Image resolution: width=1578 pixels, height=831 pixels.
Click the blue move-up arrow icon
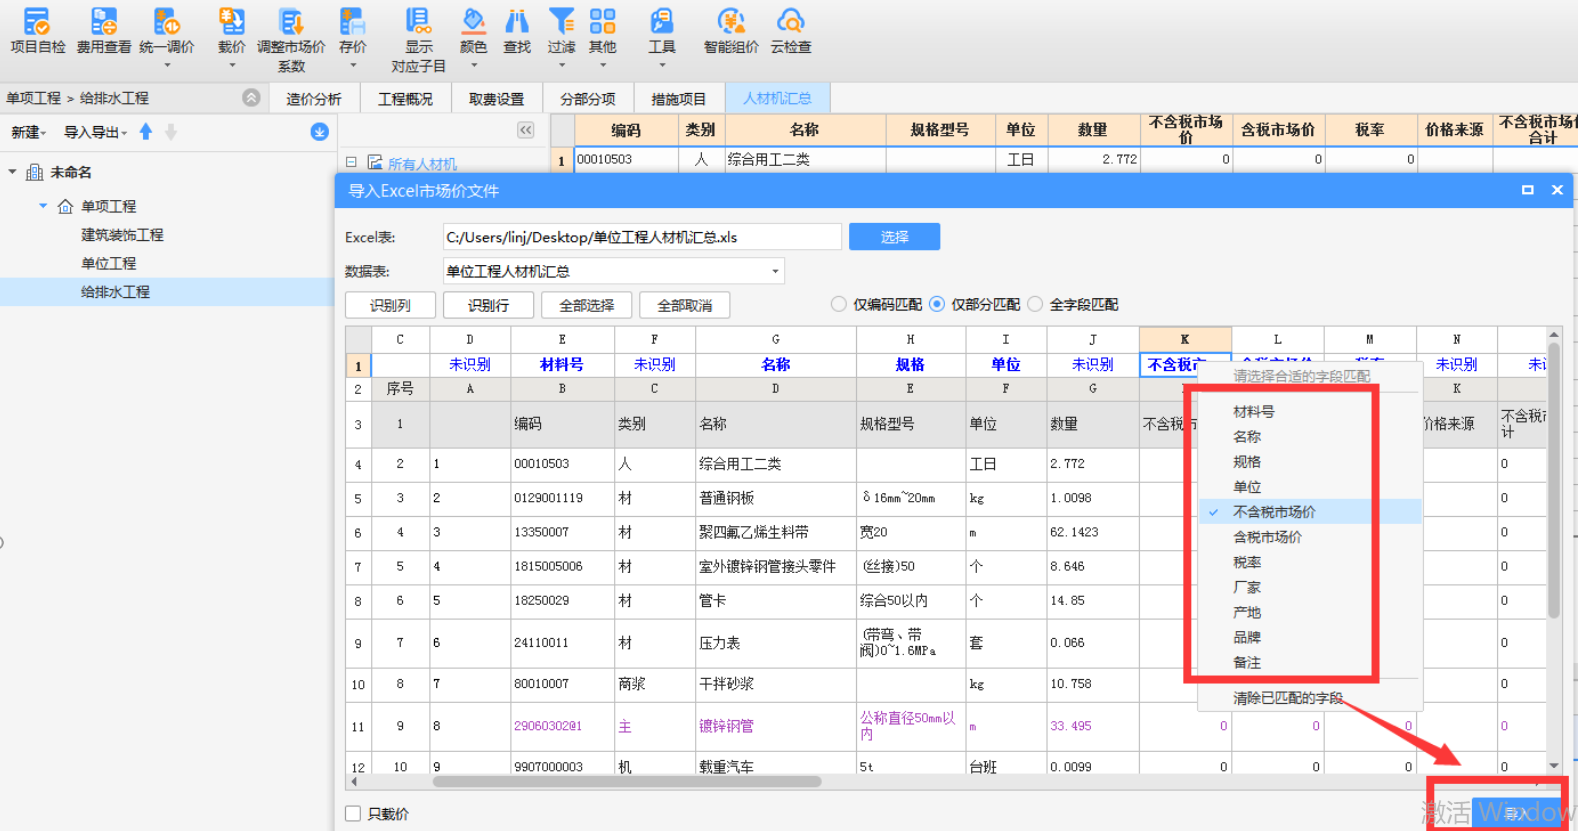click(146, 131)
